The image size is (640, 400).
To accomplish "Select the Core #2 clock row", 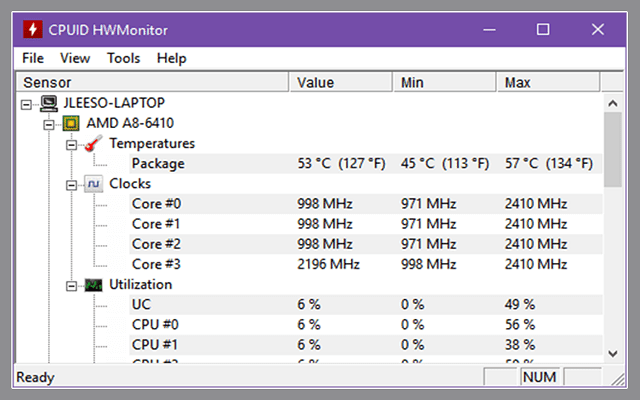I will click(365, 244).
